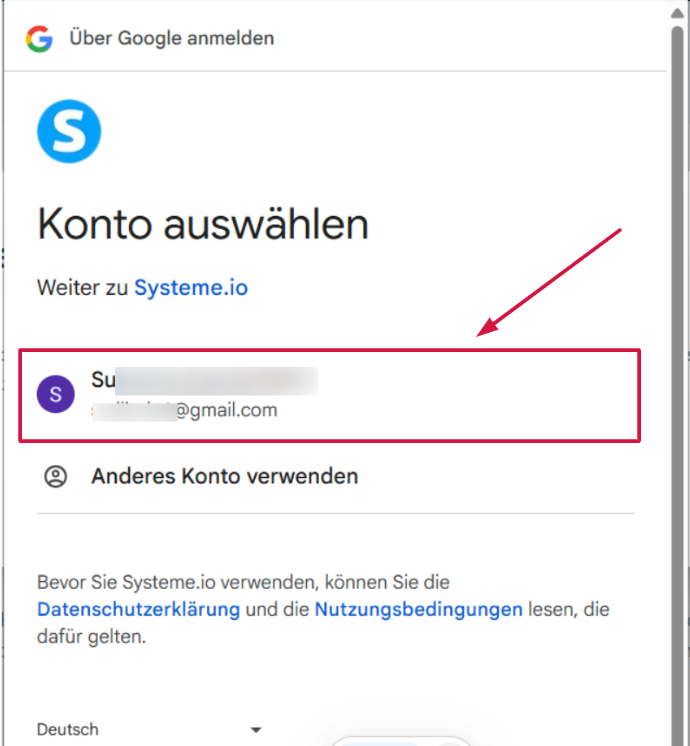This screenshot has width=690, height=746.
Task: Click the gmail.com email address text
Action: coord(185,410)
